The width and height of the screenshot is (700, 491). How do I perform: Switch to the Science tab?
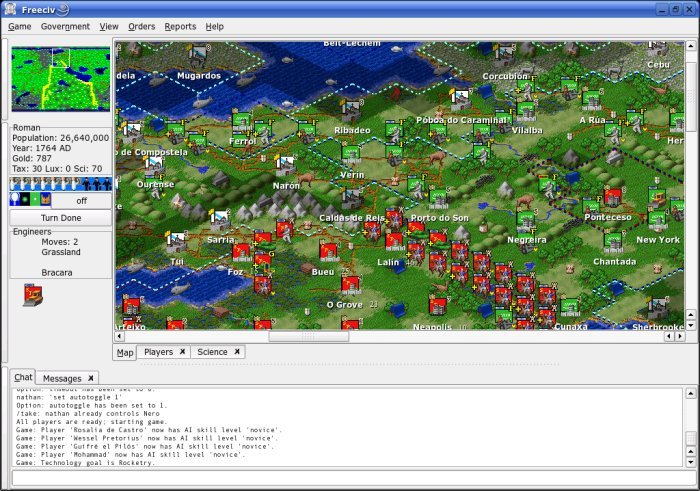tap(212, 352)
